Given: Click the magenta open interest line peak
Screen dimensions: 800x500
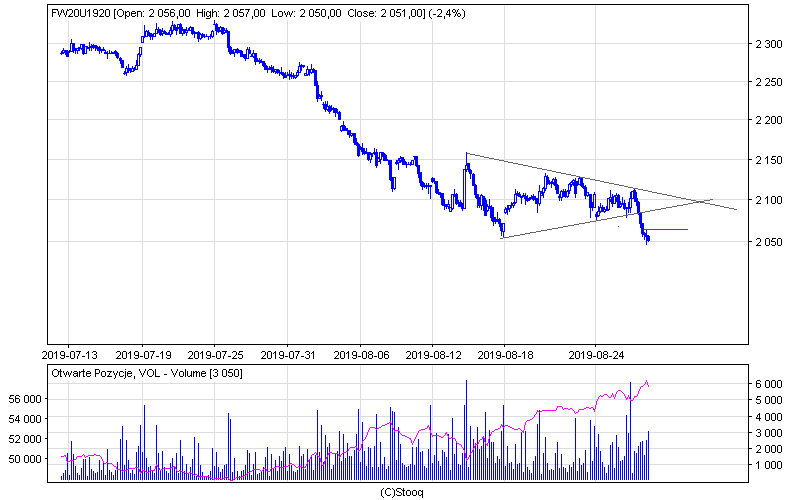Looking at the screenshot, I should pos(647,381).
